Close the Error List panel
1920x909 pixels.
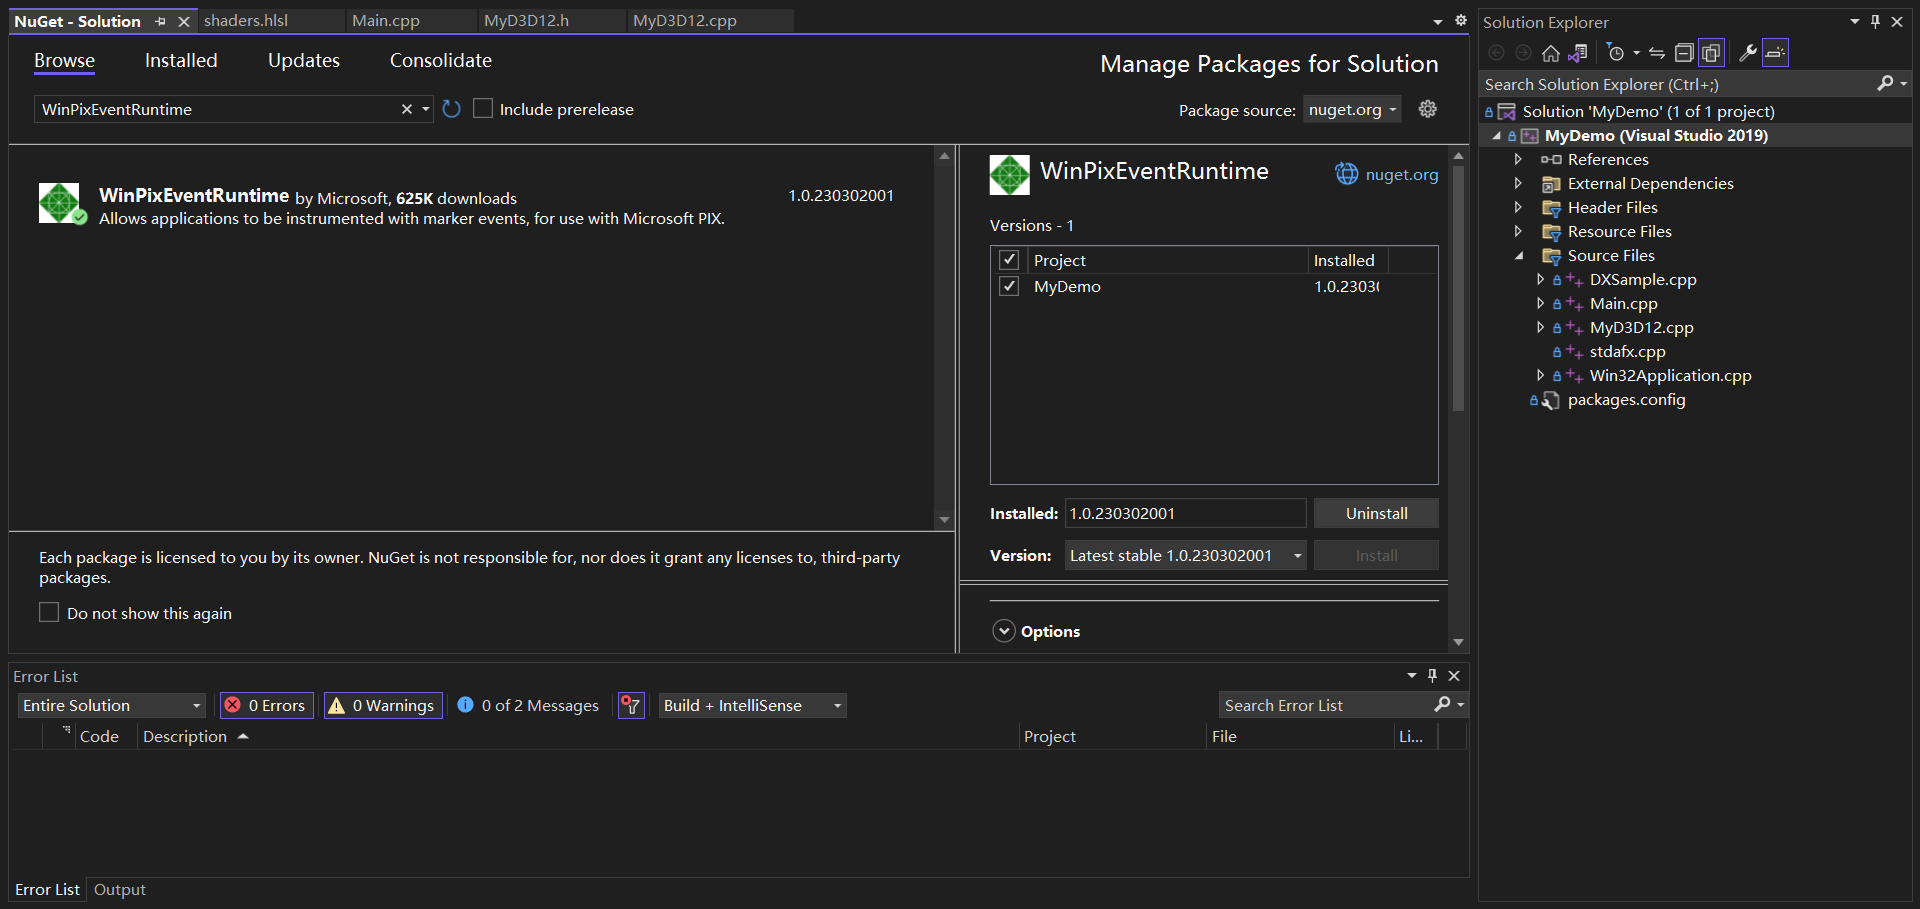(1454, 676)
